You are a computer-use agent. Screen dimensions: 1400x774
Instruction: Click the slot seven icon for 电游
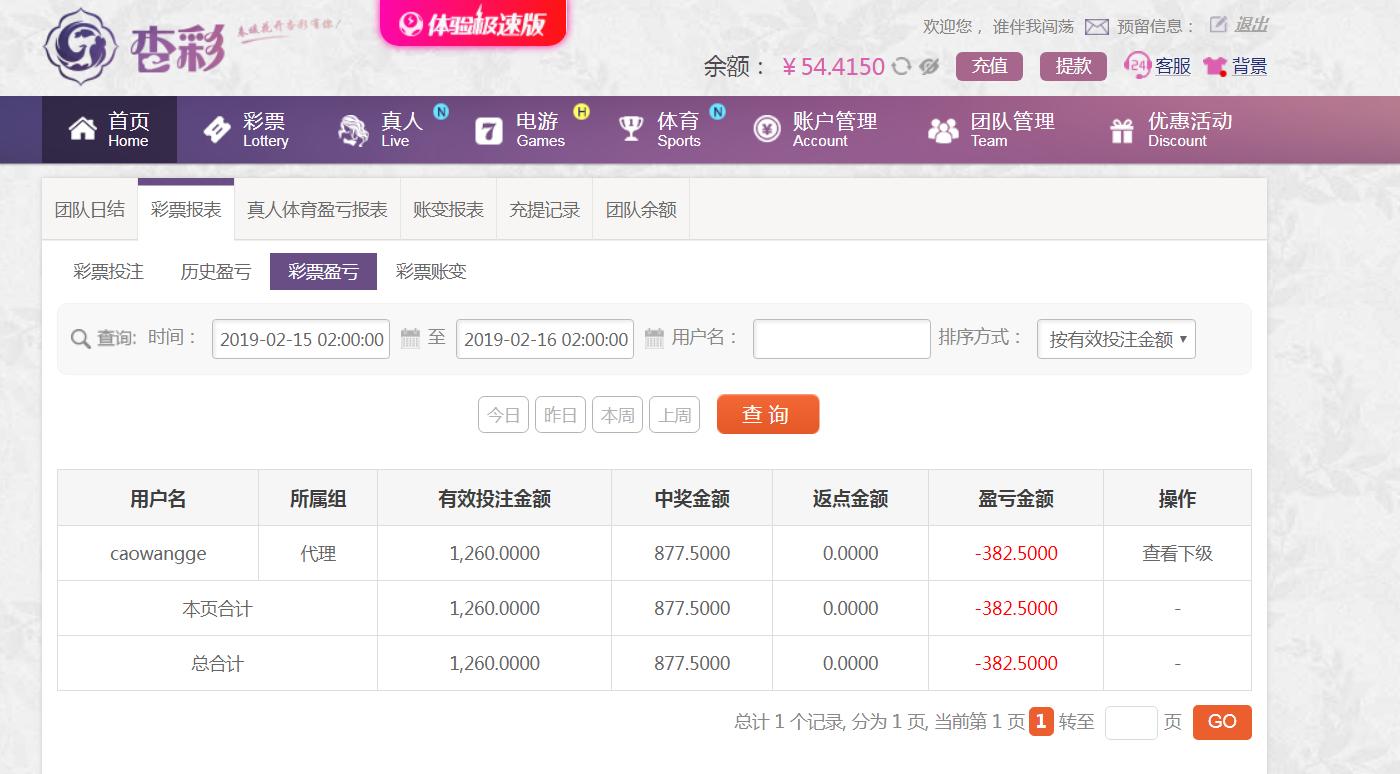pyautogui.click(x=488, y=130)
